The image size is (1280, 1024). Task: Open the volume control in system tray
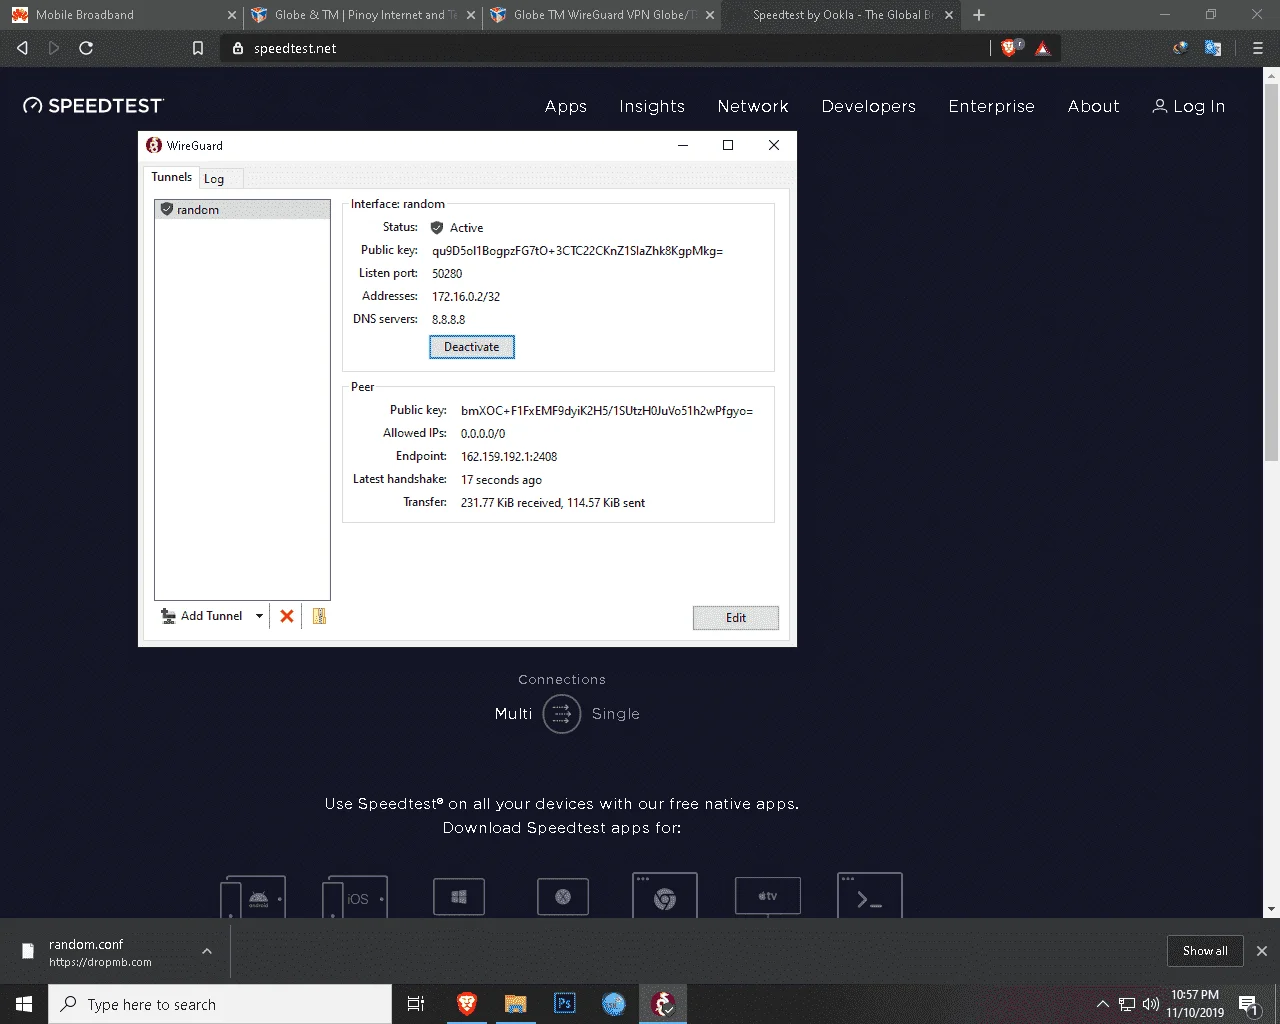click(x=1151, y=1004)
